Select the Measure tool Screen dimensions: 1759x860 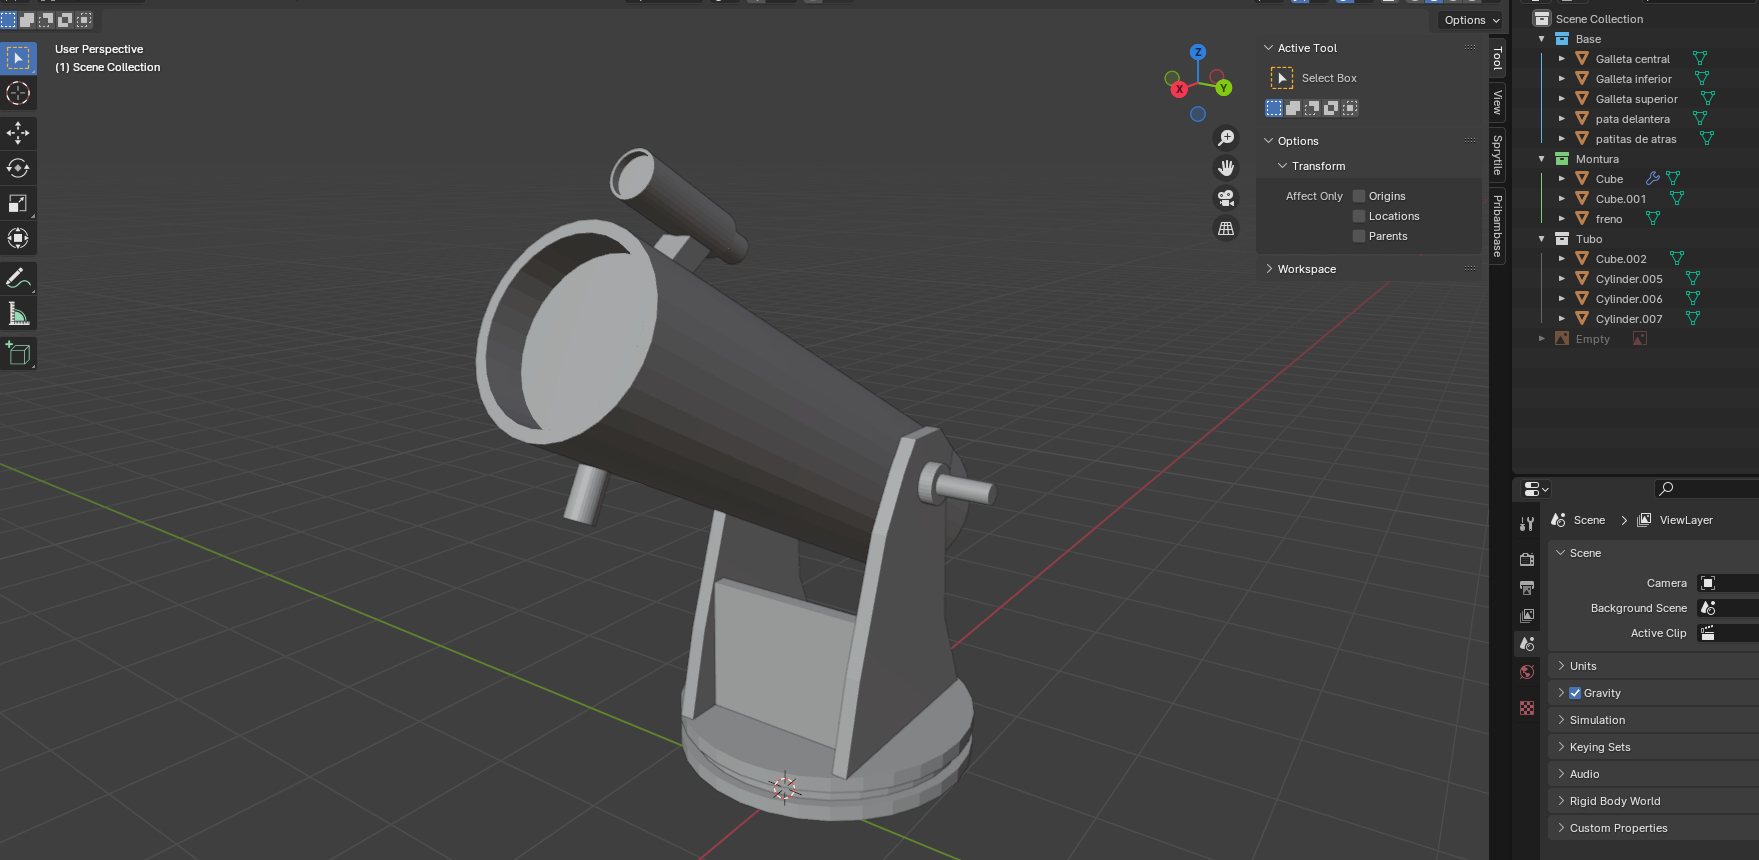pos(18,314)
